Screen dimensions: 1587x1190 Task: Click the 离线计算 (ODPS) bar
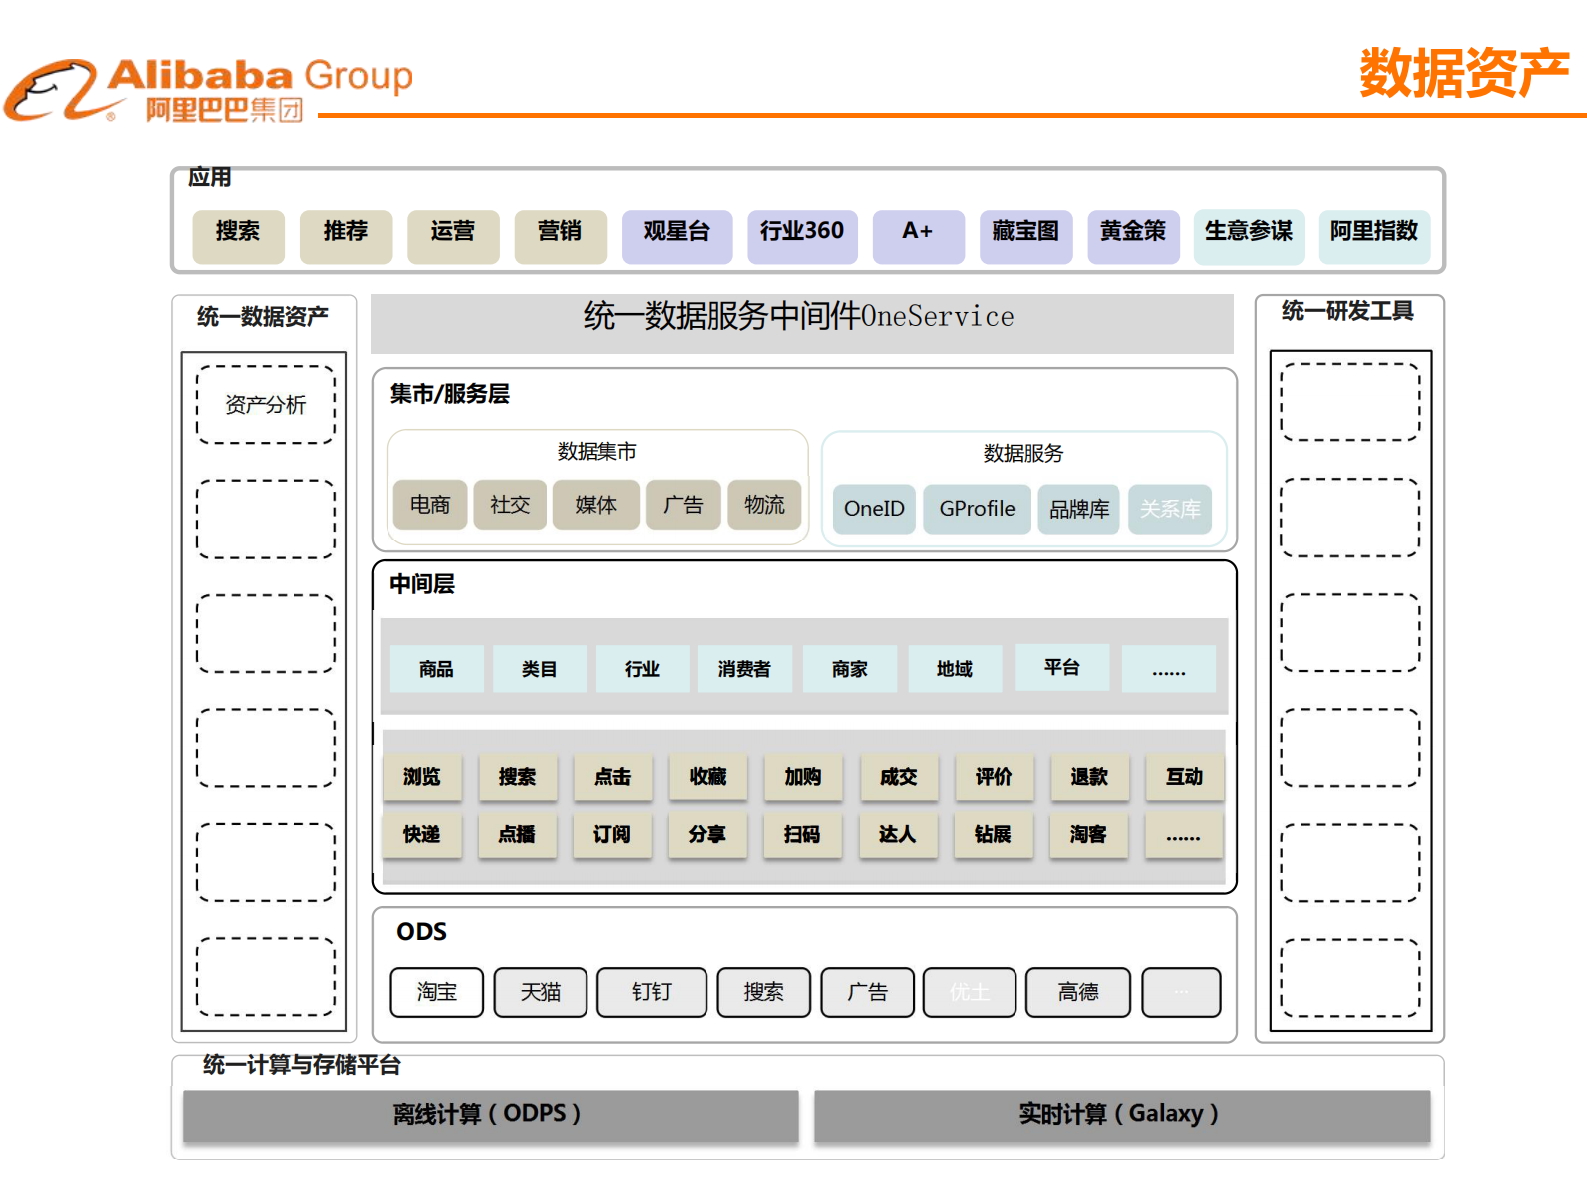(490, 1115)
